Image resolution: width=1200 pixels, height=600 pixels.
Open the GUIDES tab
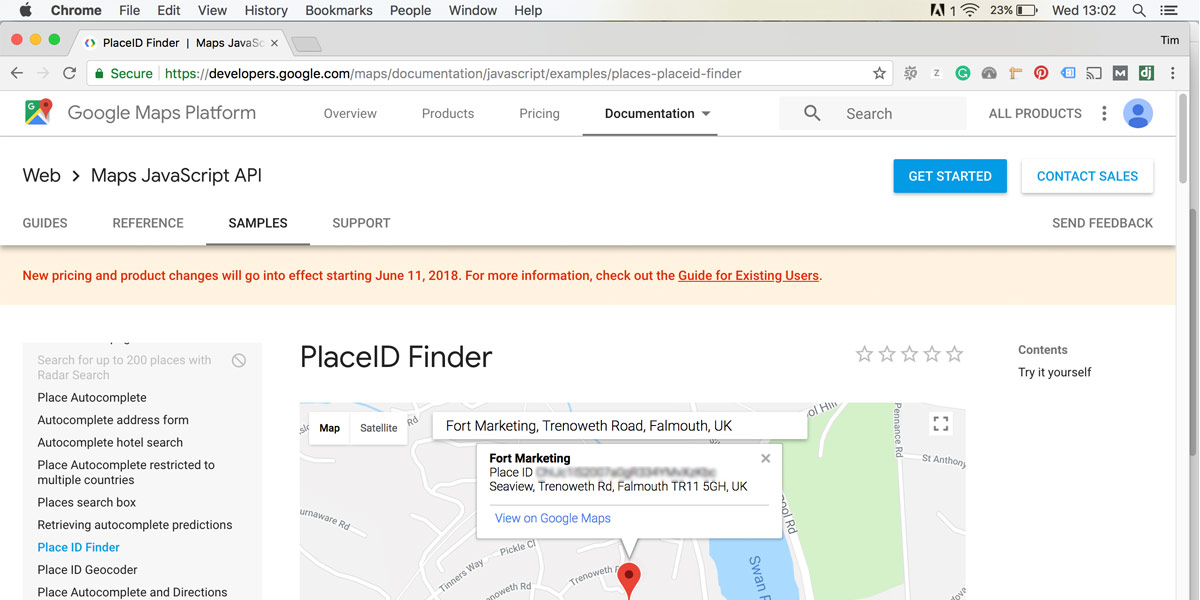[45, 223]
